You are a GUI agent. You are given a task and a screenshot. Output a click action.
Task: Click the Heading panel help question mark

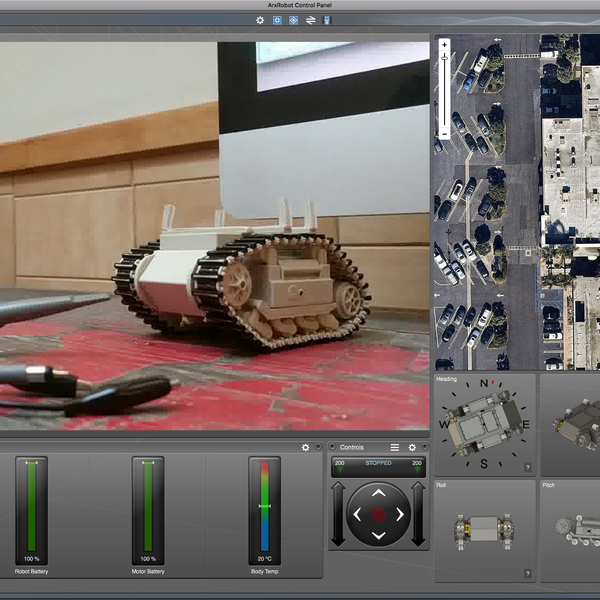pyautogui.click(x=527, y=467)
